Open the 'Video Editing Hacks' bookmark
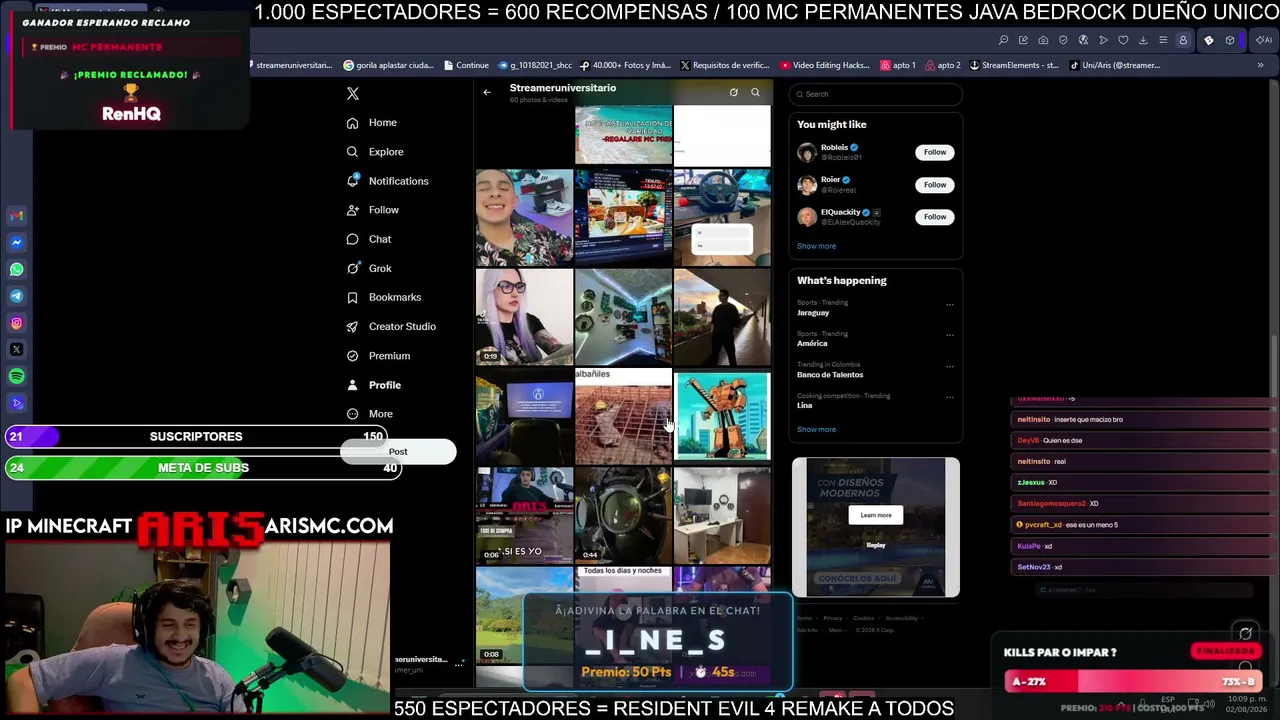Image resolution: width=1280 pixels, height=720 pixels. click(x=825, y=65)
